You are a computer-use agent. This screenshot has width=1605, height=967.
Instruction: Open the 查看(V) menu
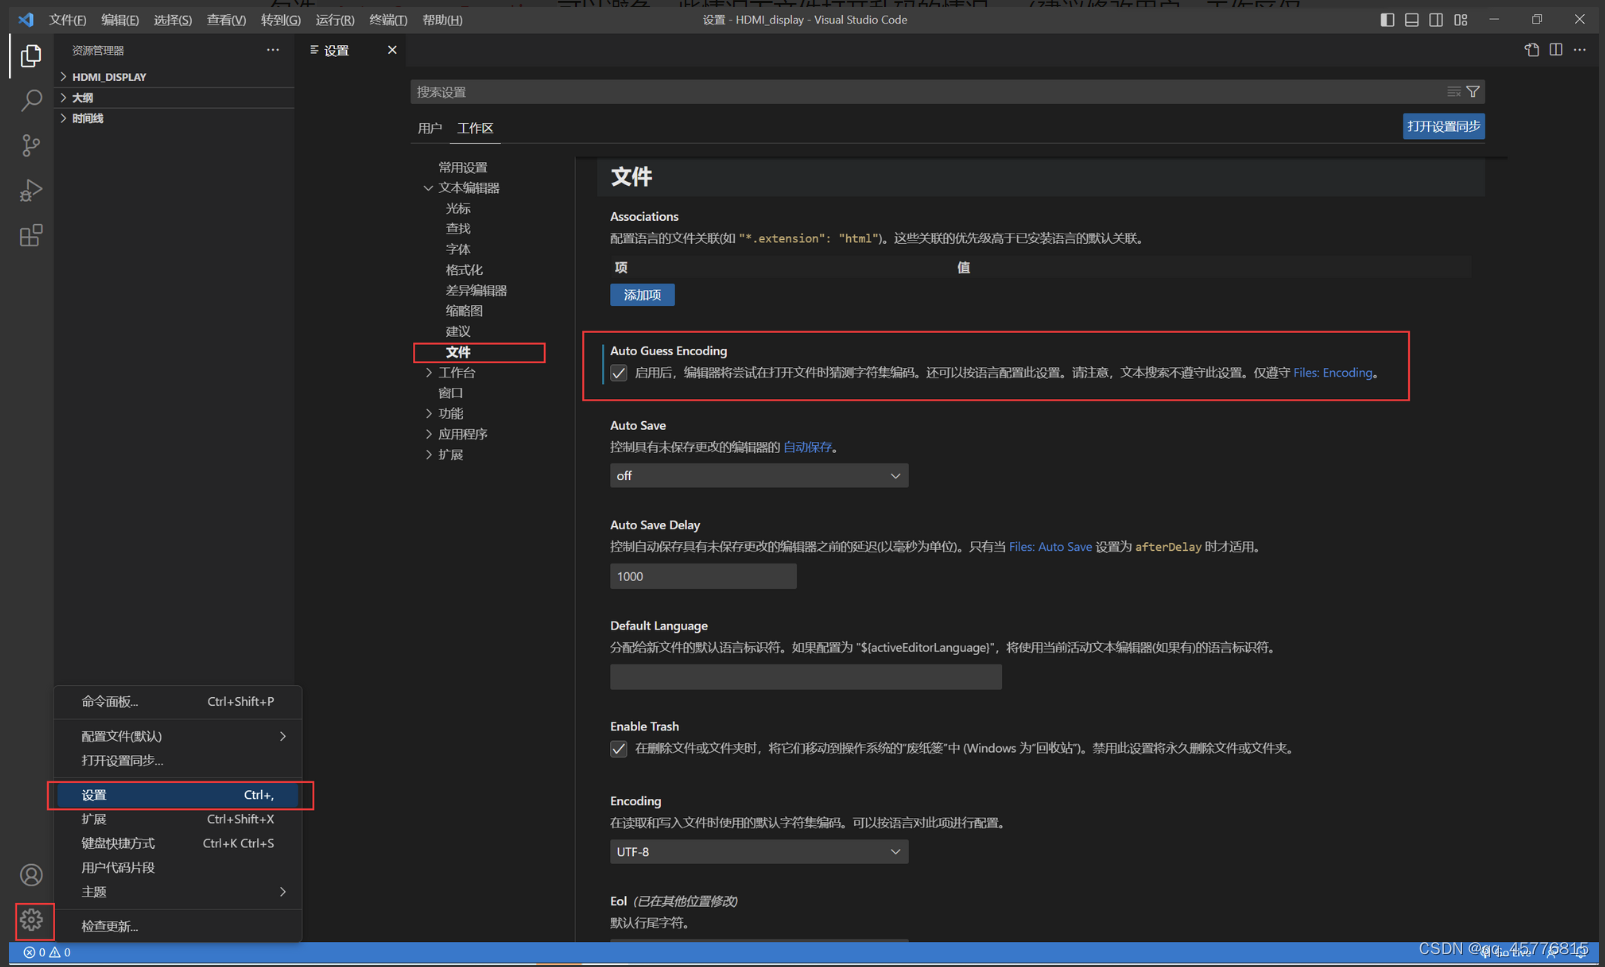226,20
